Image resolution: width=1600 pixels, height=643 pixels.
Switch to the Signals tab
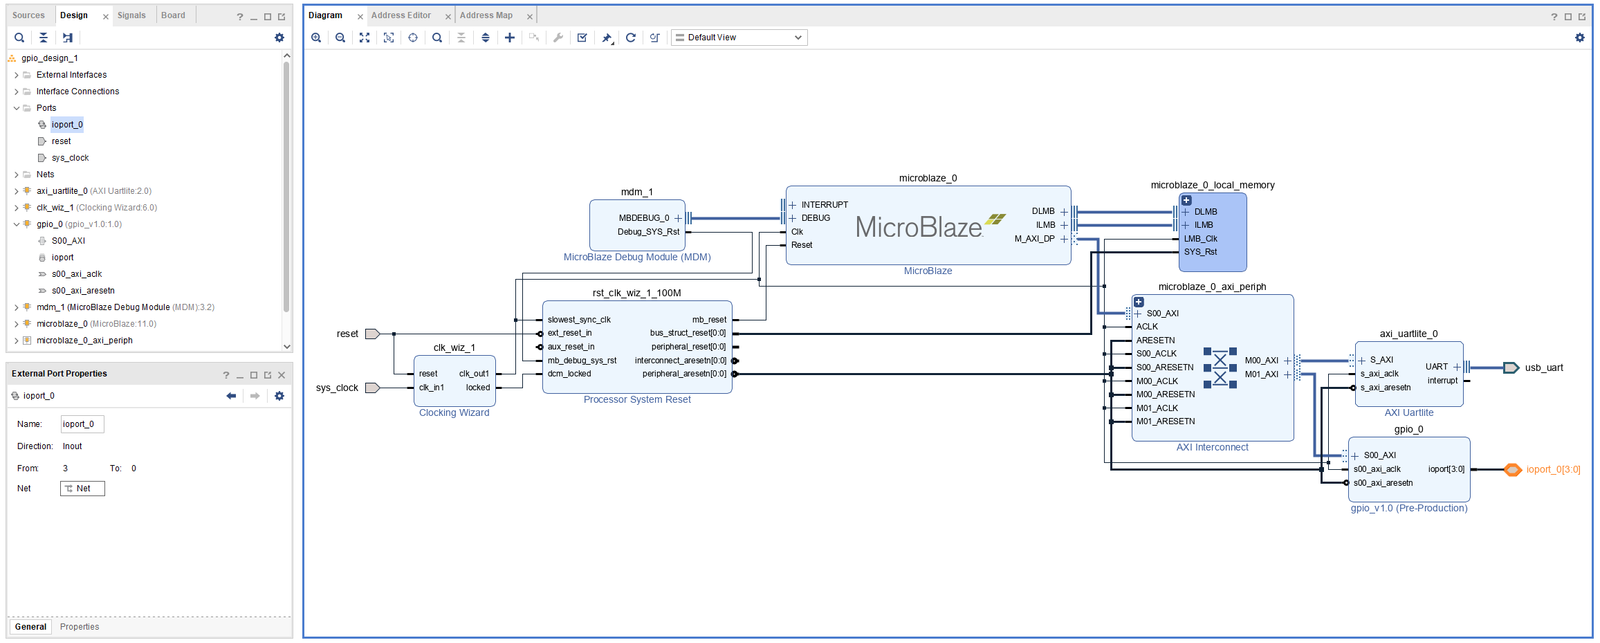point(131,15)
